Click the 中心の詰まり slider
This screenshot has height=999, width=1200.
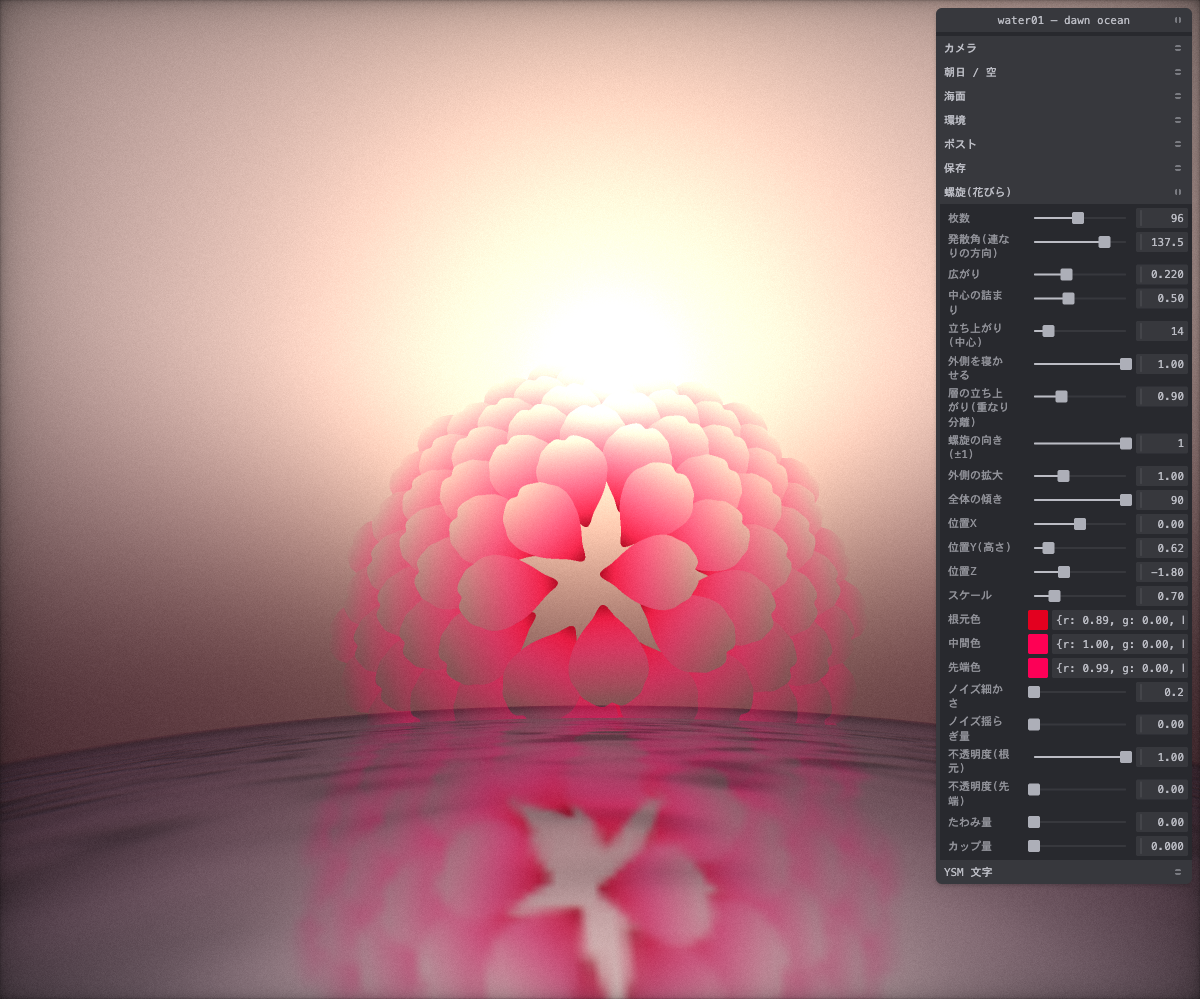1080,298
